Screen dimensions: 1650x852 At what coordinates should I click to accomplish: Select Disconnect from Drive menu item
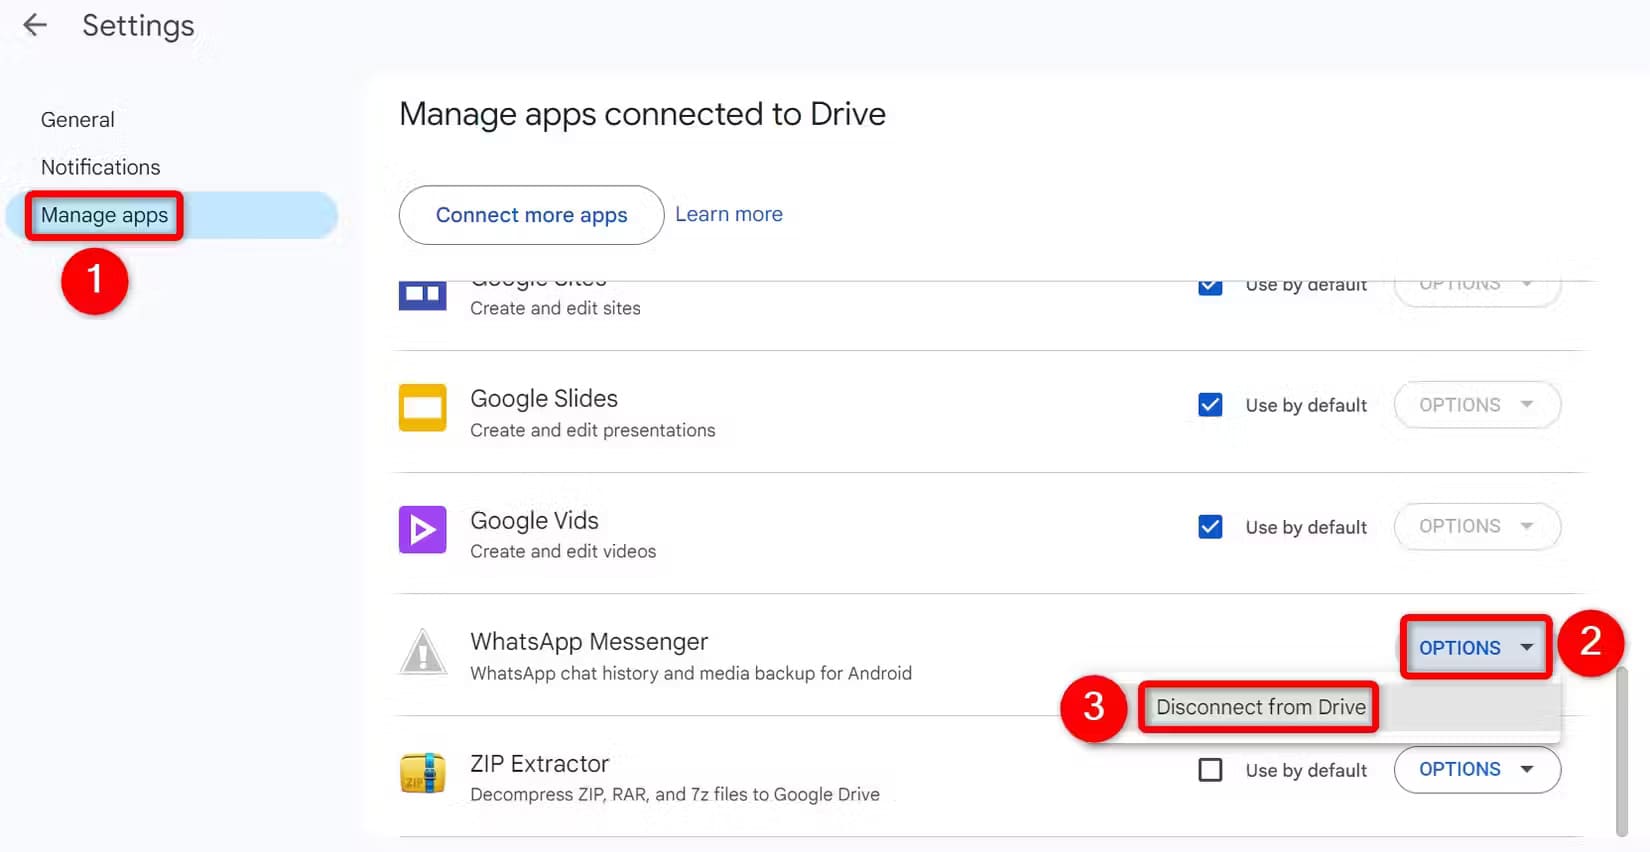(1260, 707)
